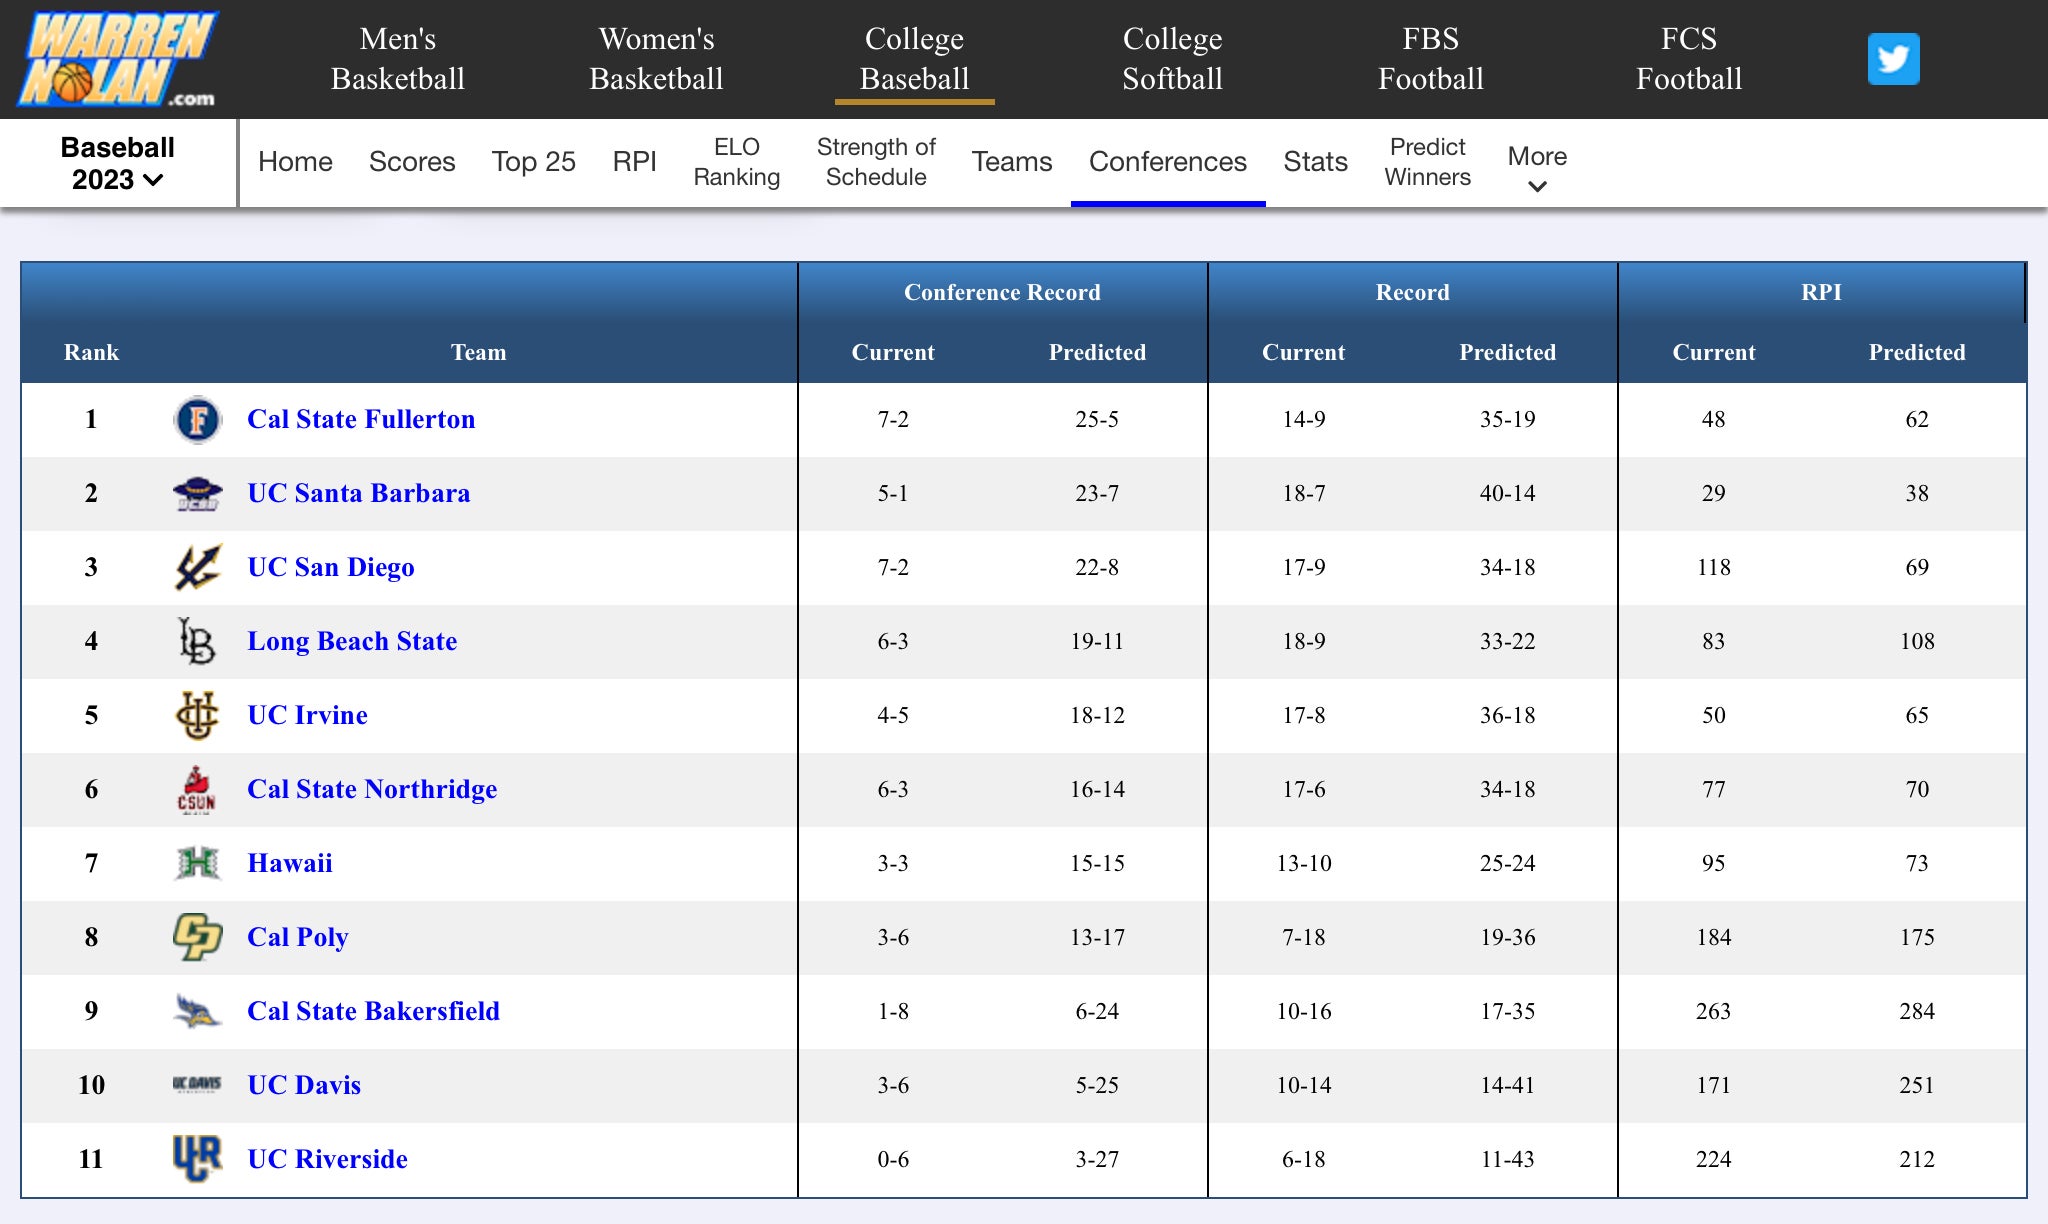The image size is (2048, 1224).
Task: Open the Stats tab
Action: [1316, 162]
